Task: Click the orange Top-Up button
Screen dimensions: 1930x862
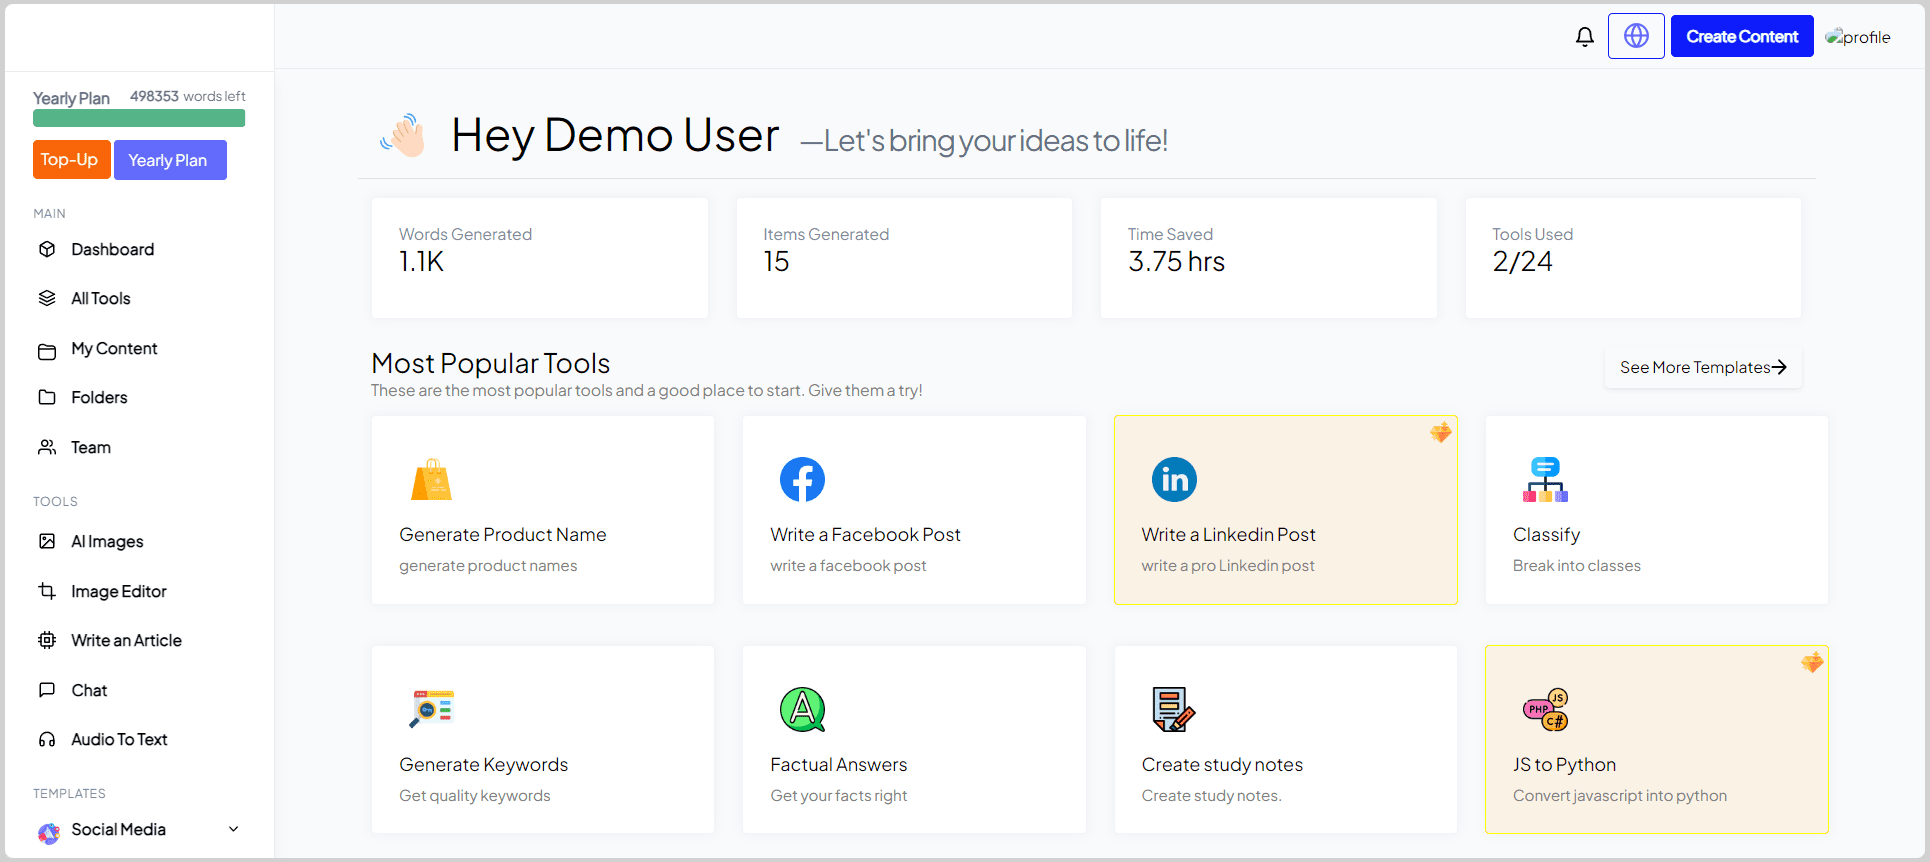Action: click(x=71, y=160)
